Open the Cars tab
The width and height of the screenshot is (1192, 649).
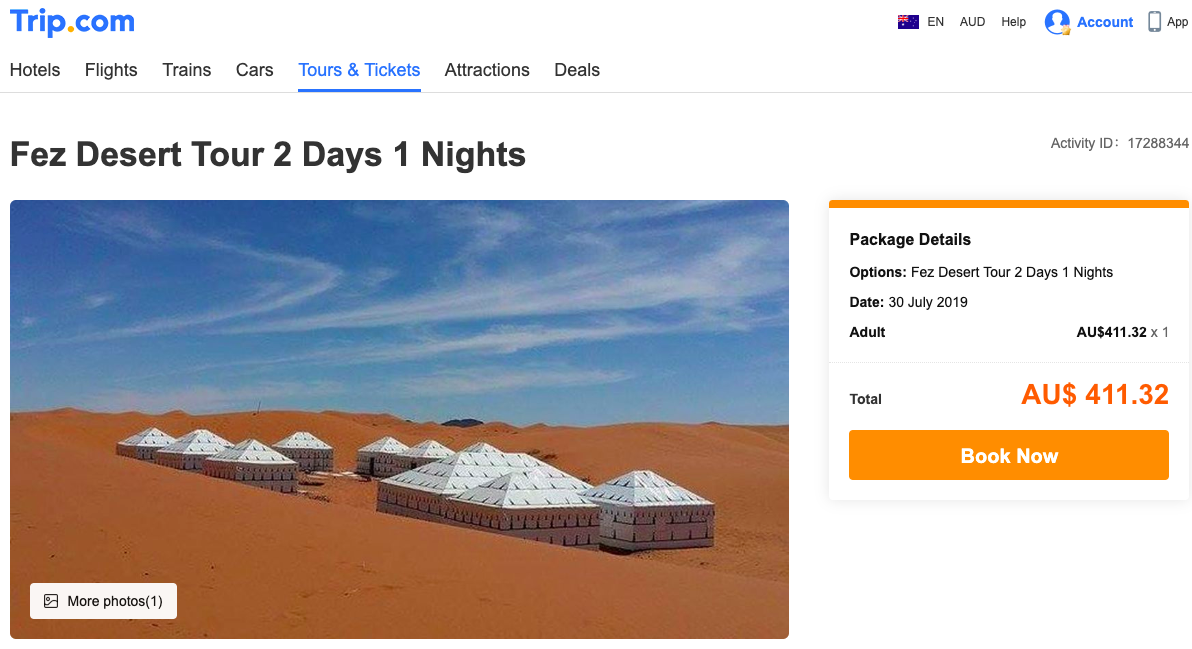[254, 70]
